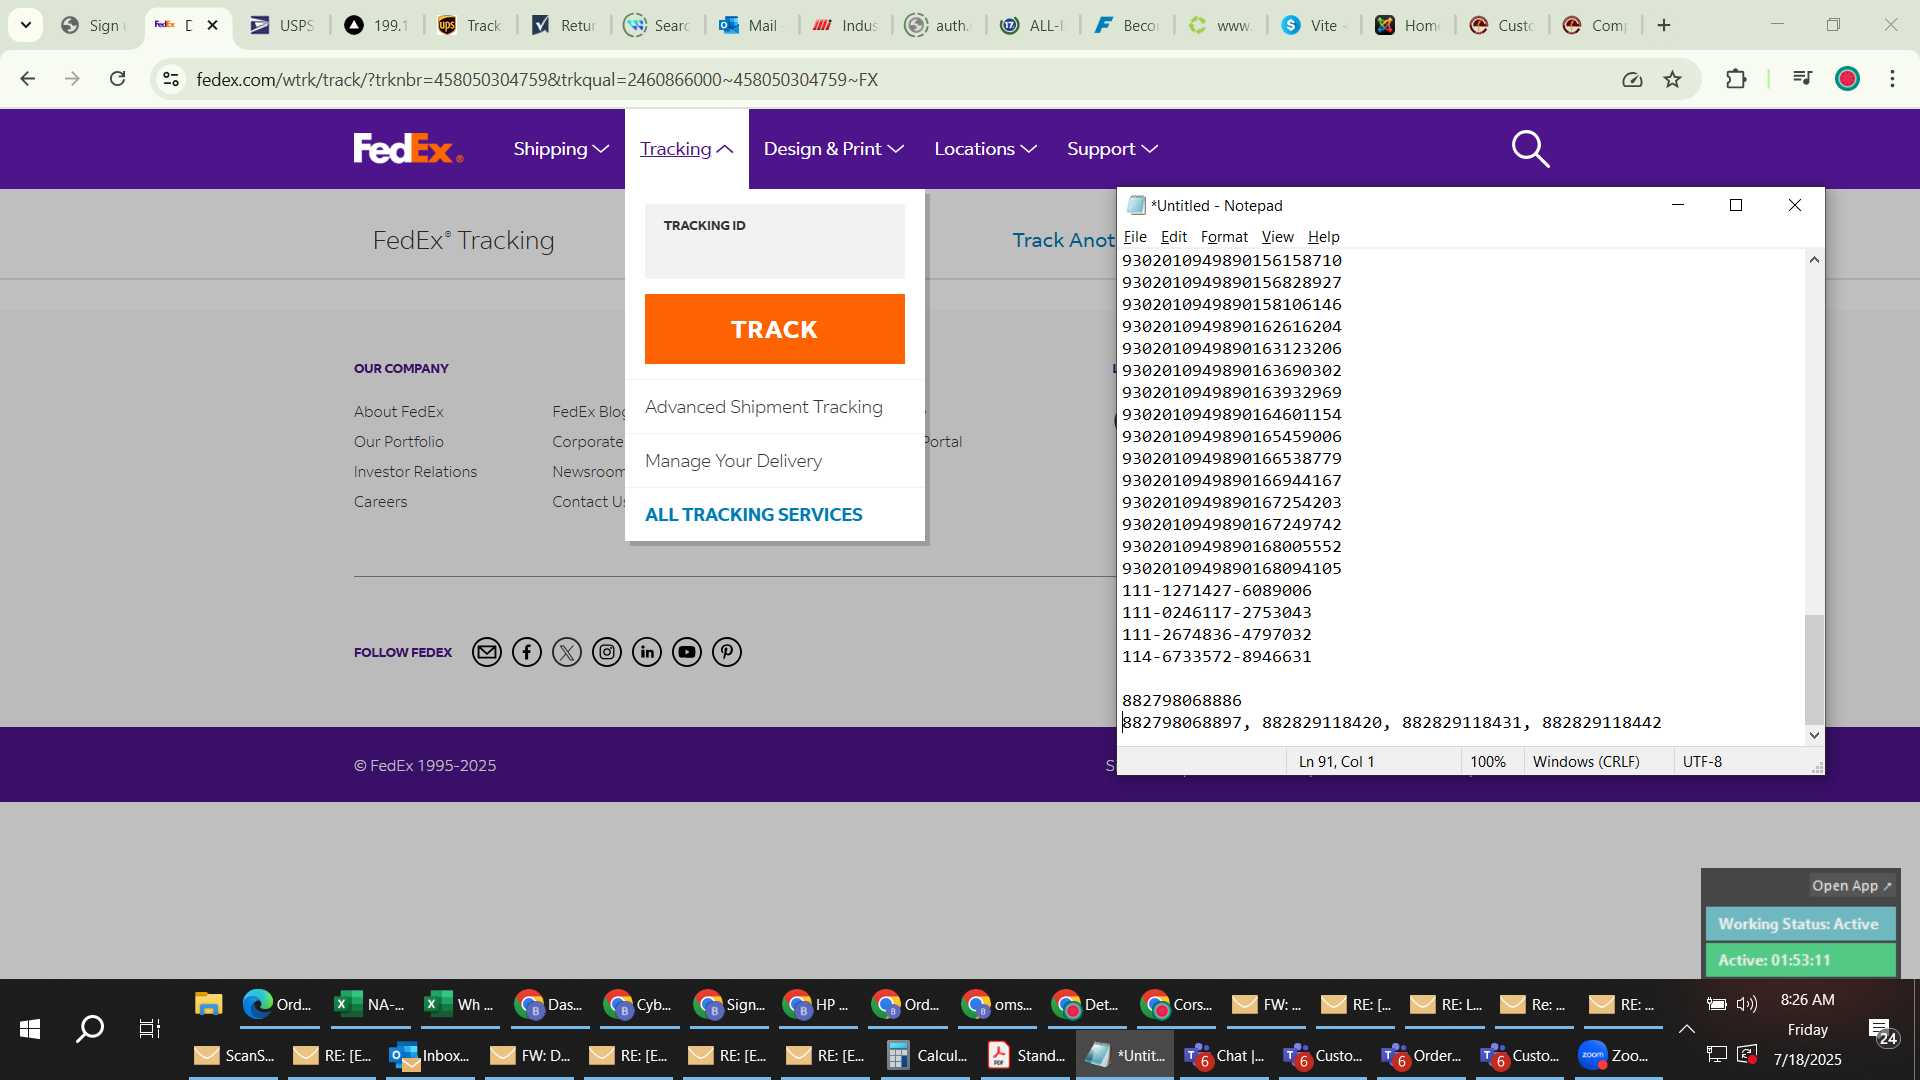This screenshot has height=1080, width=1920.
Task: Switch to the USPS browser tab
Action: (282, 25)
